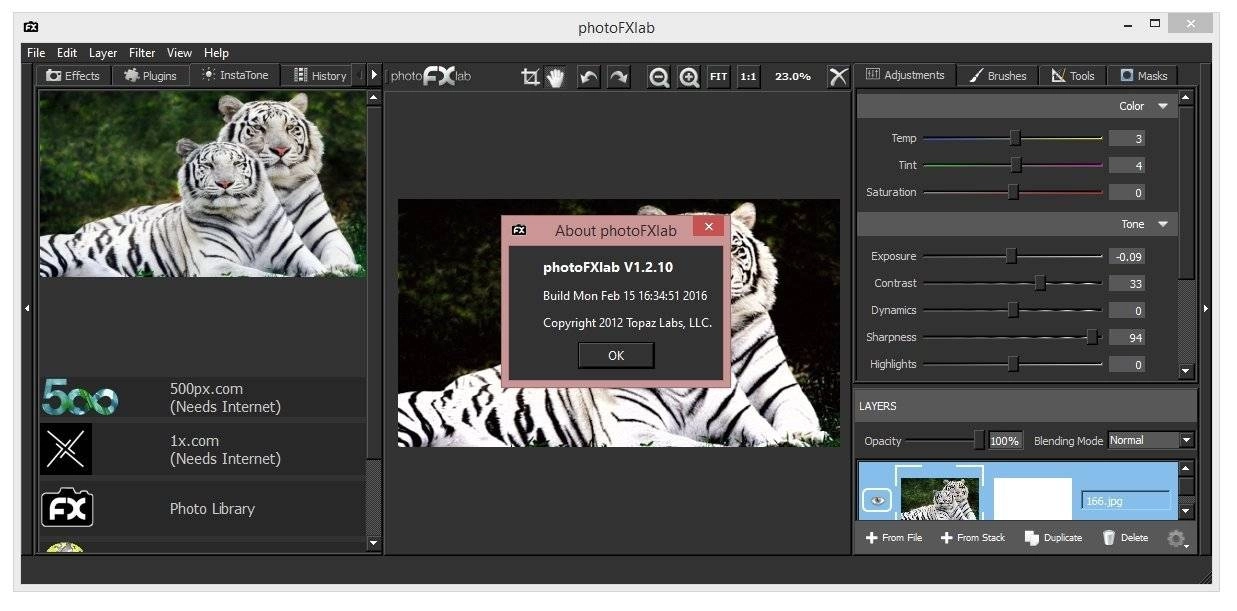Click the photoFXlab logo in toolbar

430,76
